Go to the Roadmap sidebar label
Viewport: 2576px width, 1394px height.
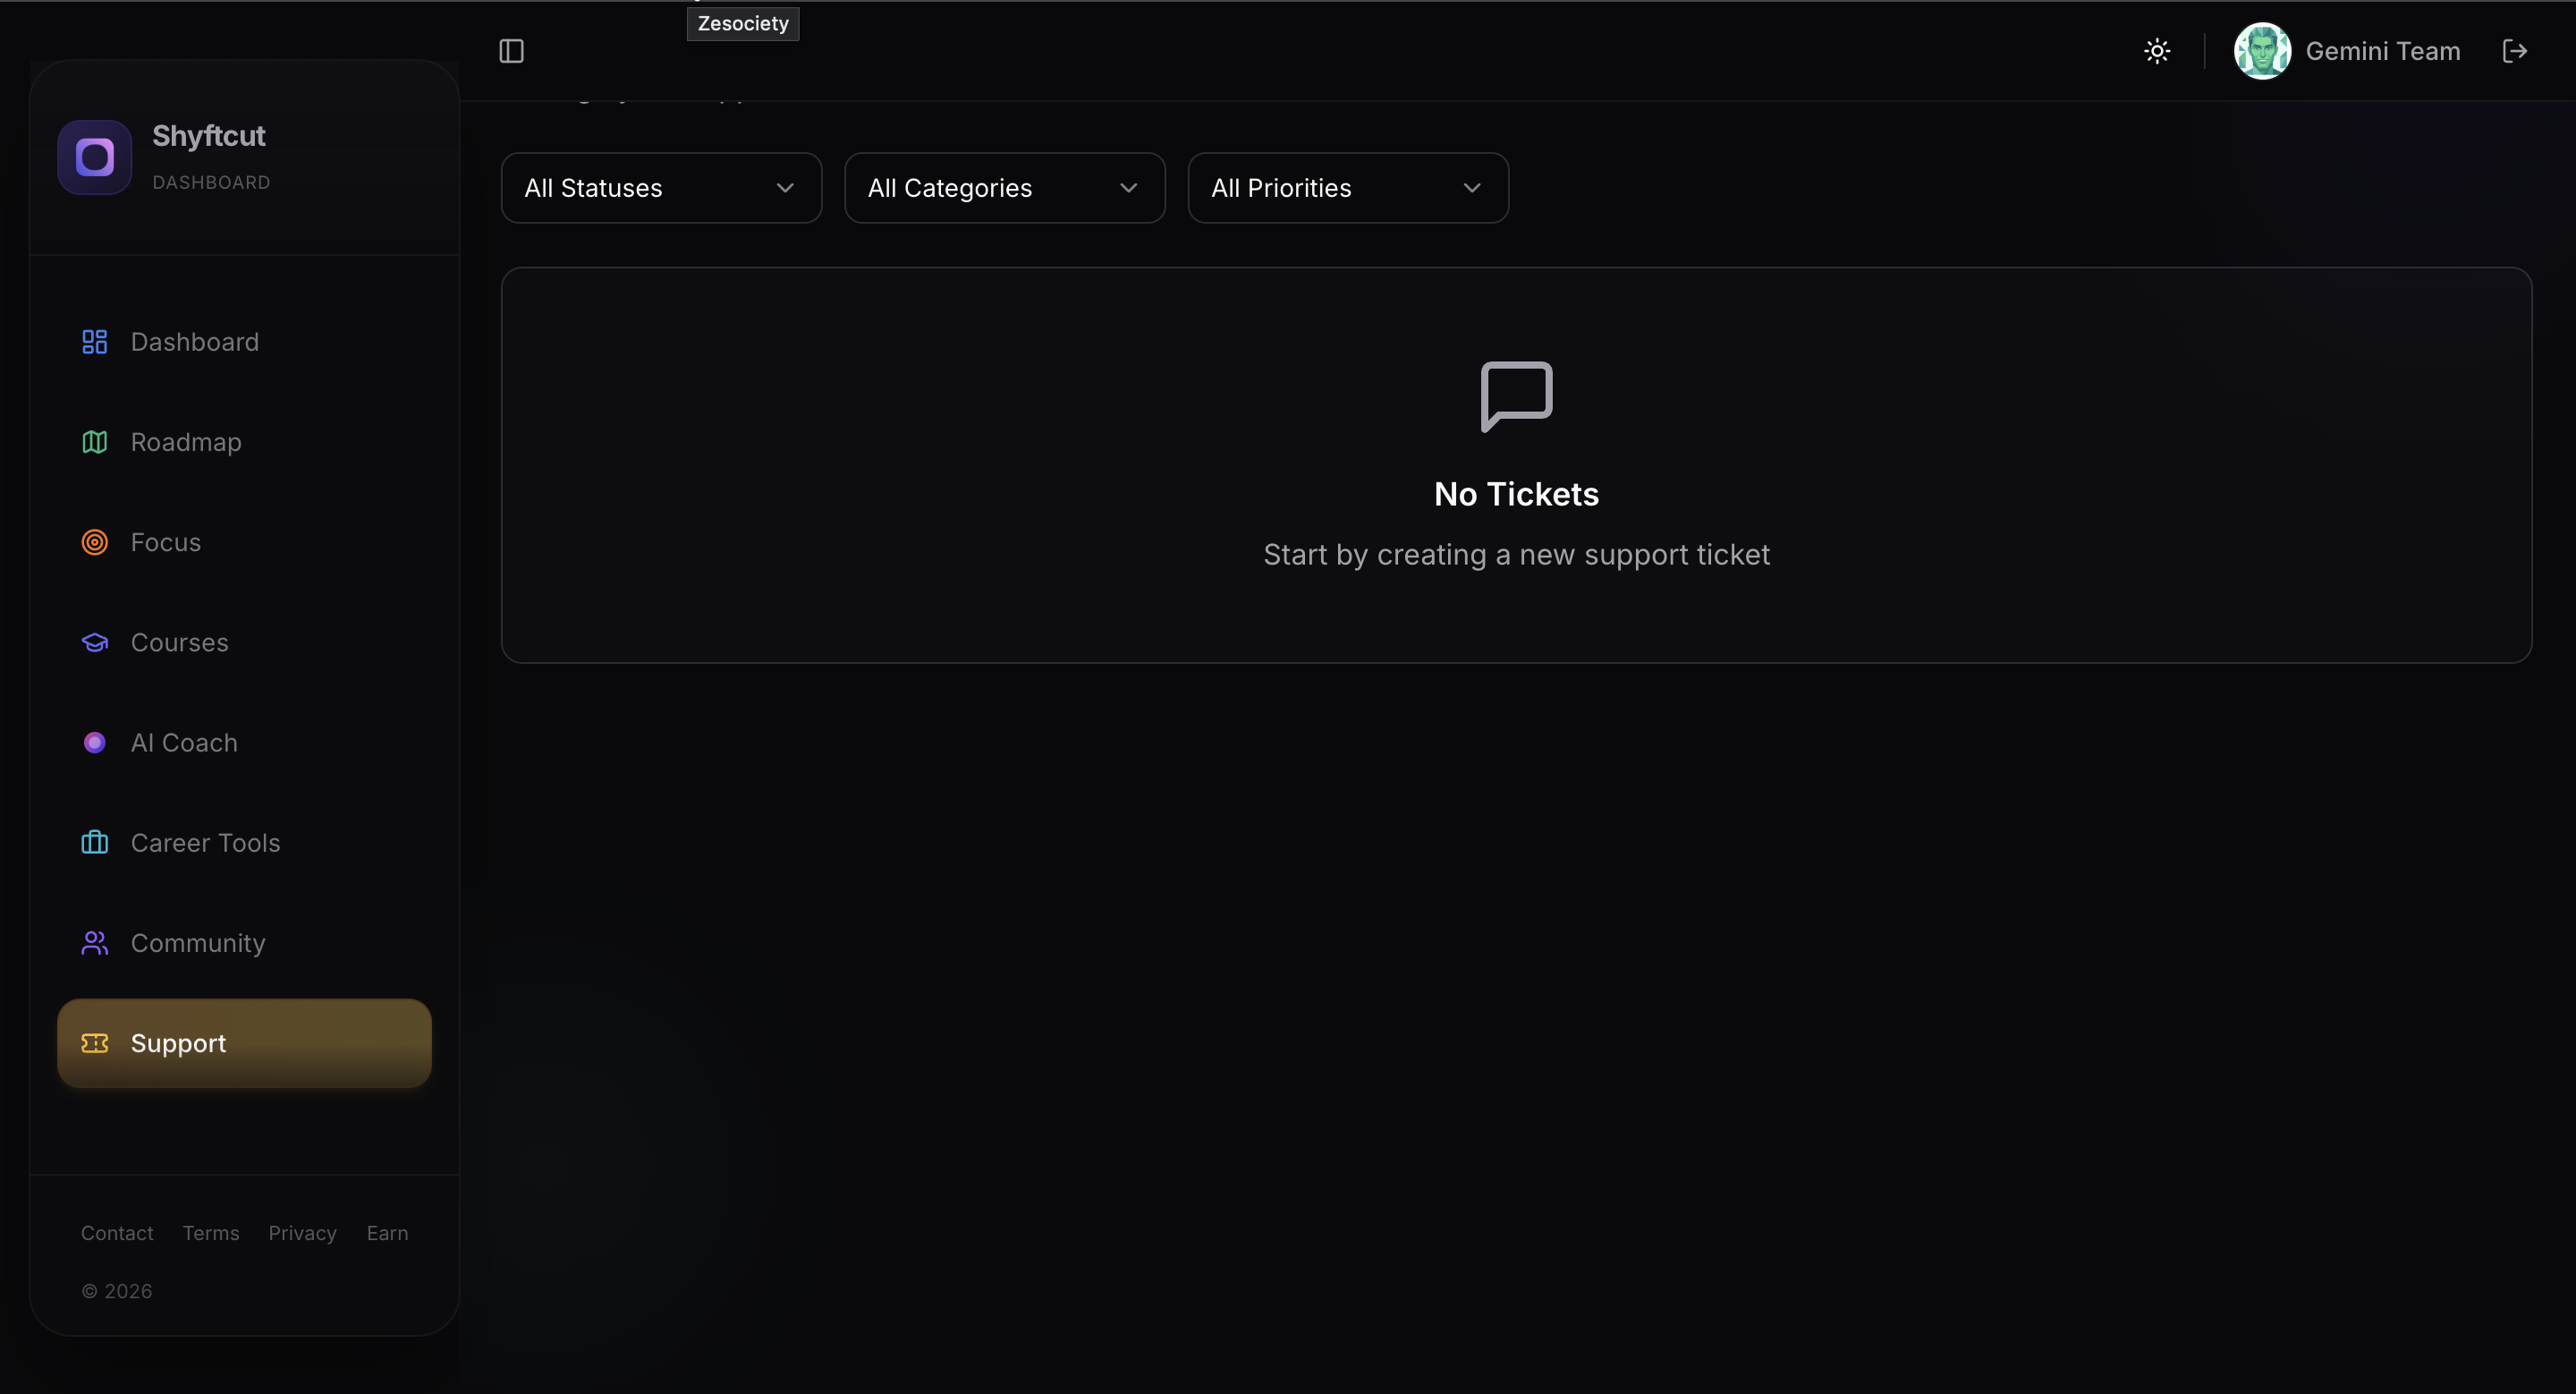pyautogui.click(x=186, y=442)
